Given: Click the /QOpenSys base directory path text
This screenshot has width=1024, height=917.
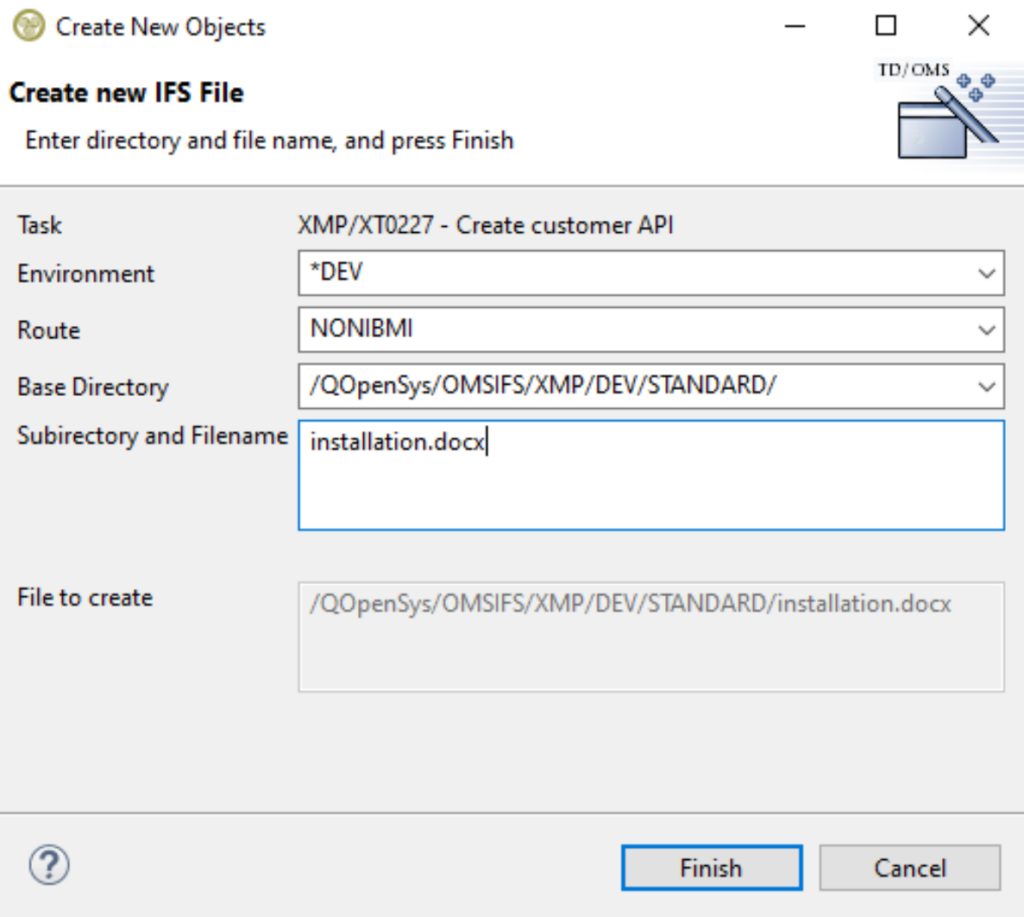Looking at the screenshot, I should point(543,385).
